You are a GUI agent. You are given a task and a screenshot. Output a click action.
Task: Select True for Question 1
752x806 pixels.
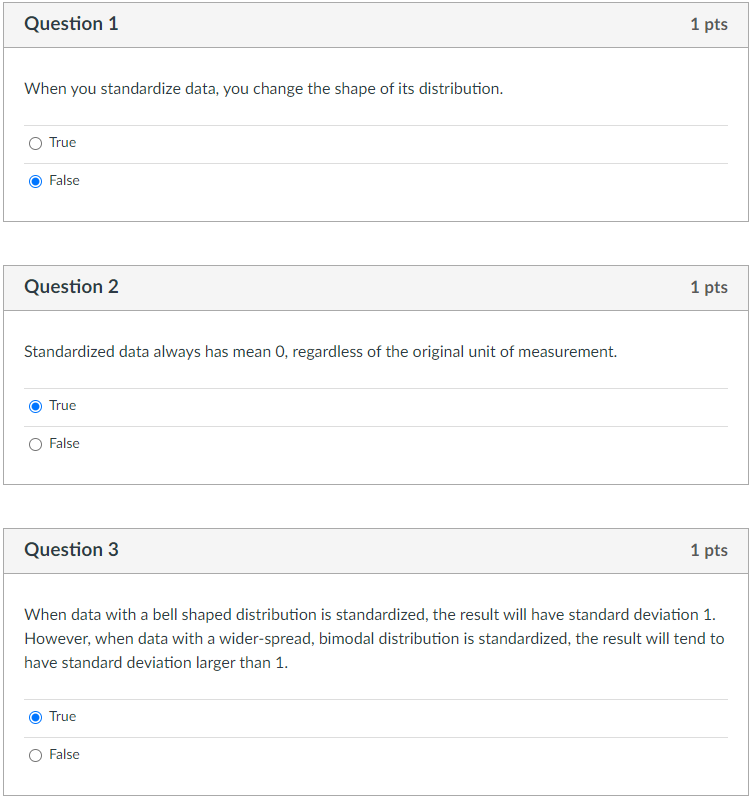click(x=35, y=142)
